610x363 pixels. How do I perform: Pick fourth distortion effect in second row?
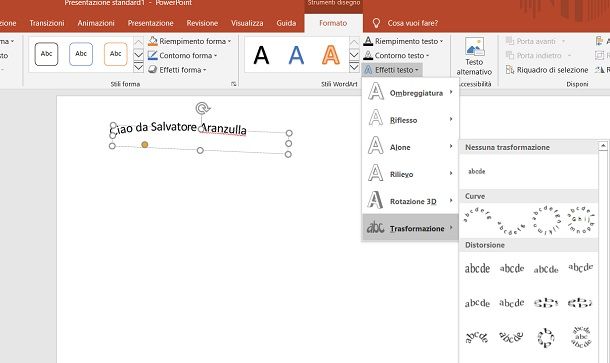[x=580, y=303]
